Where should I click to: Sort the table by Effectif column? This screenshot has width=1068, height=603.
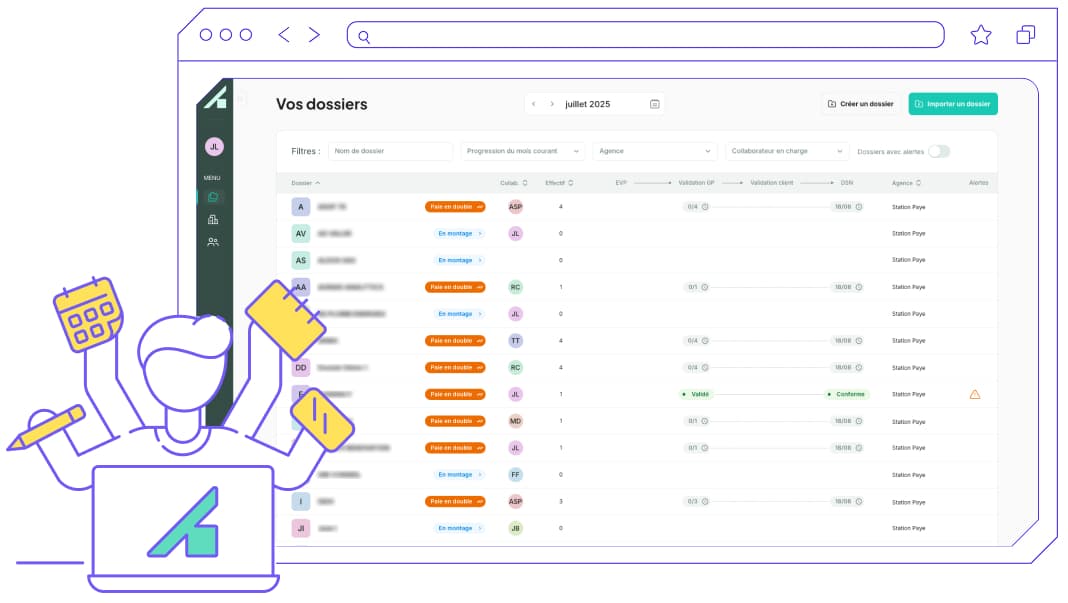[559, 183]
